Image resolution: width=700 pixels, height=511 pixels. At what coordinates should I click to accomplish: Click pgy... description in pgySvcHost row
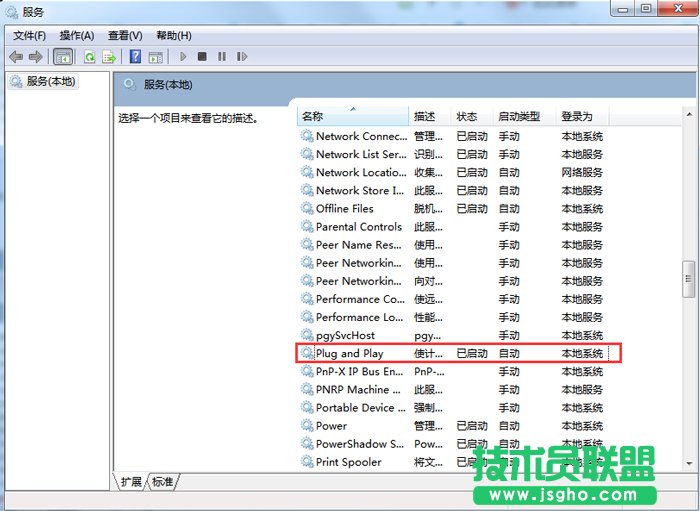pos(428,335)
